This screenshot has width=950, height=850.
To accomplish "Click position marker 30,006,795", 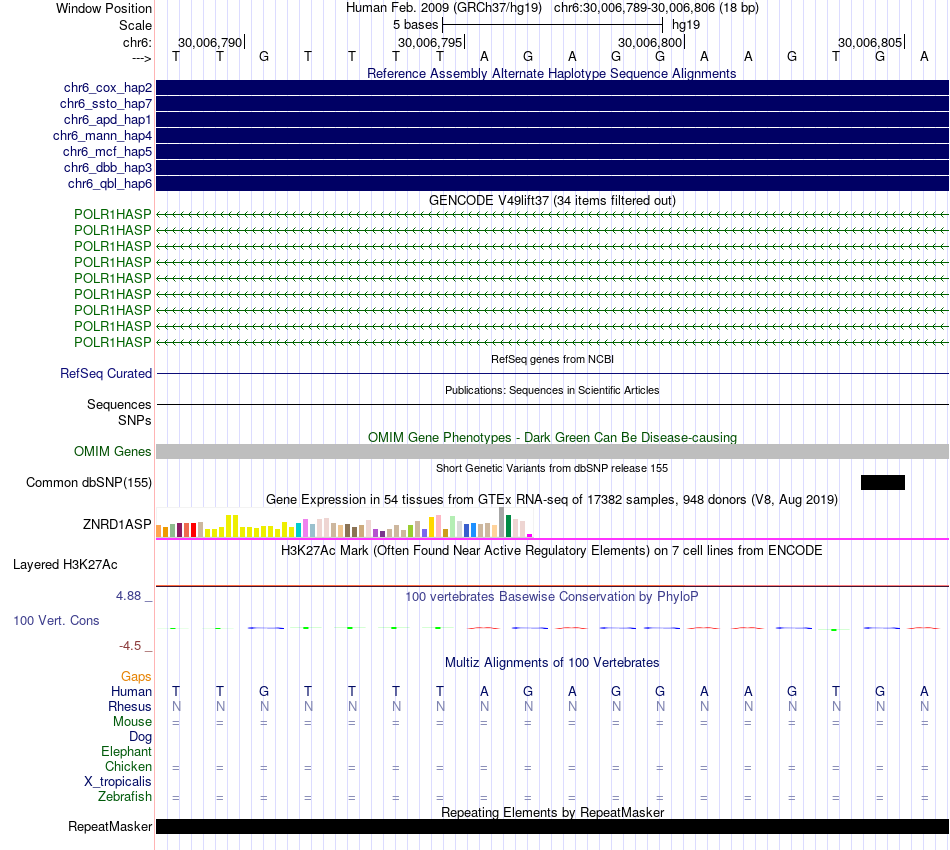I will click(x=430, y=42).
